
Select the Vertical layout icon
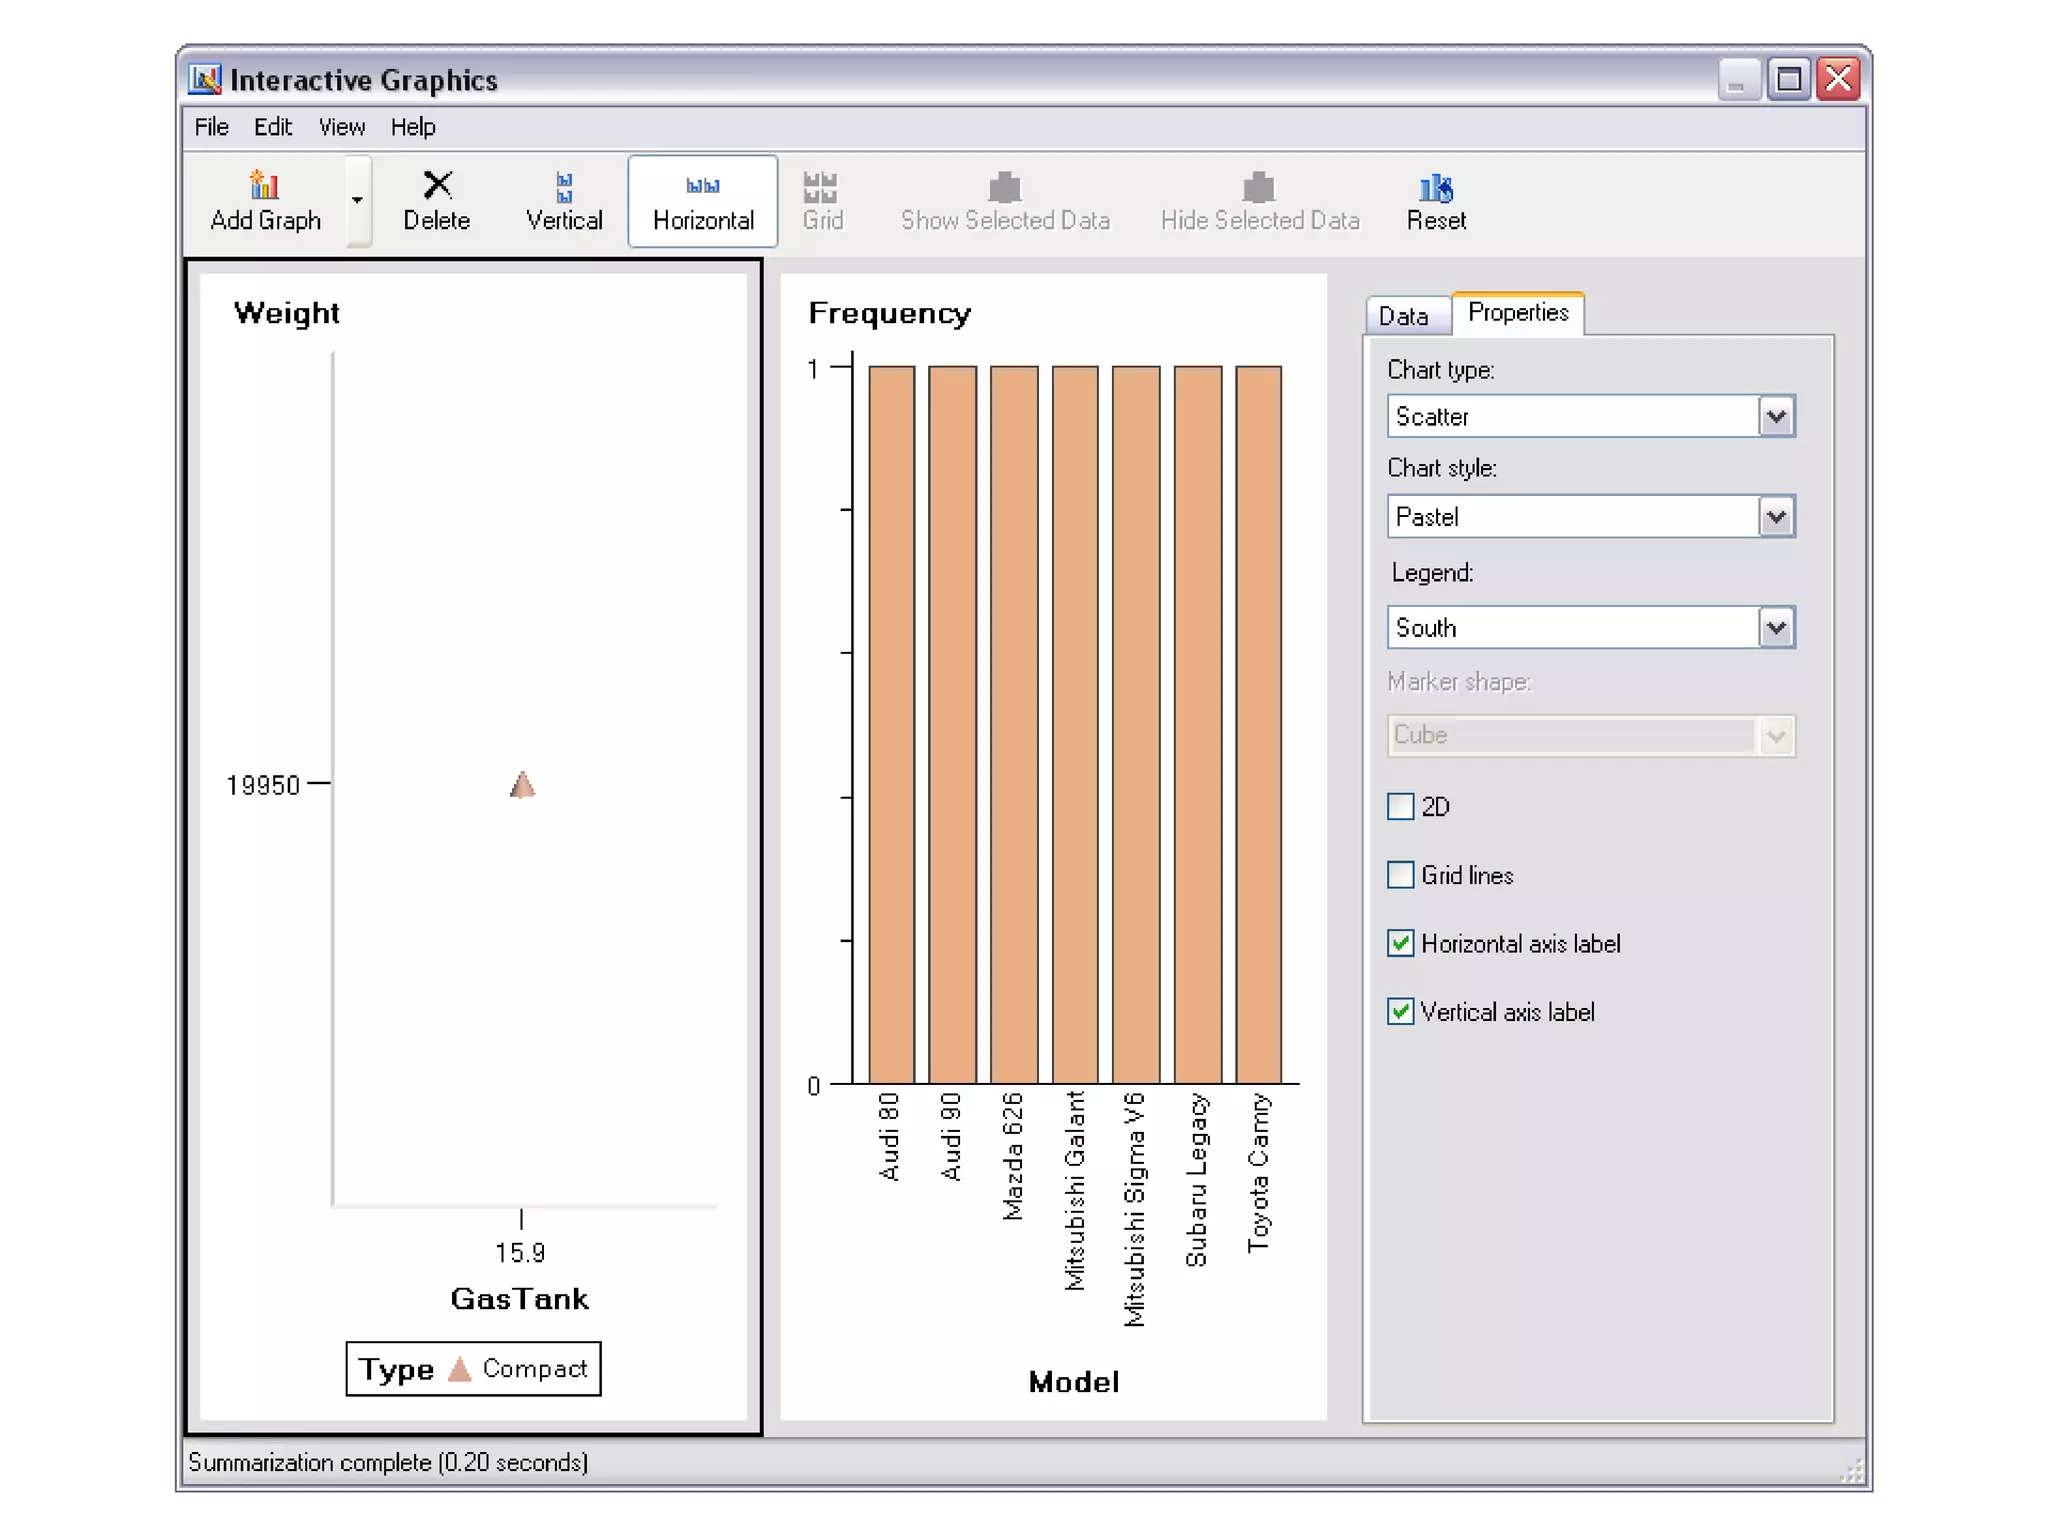tap(564, 186)
